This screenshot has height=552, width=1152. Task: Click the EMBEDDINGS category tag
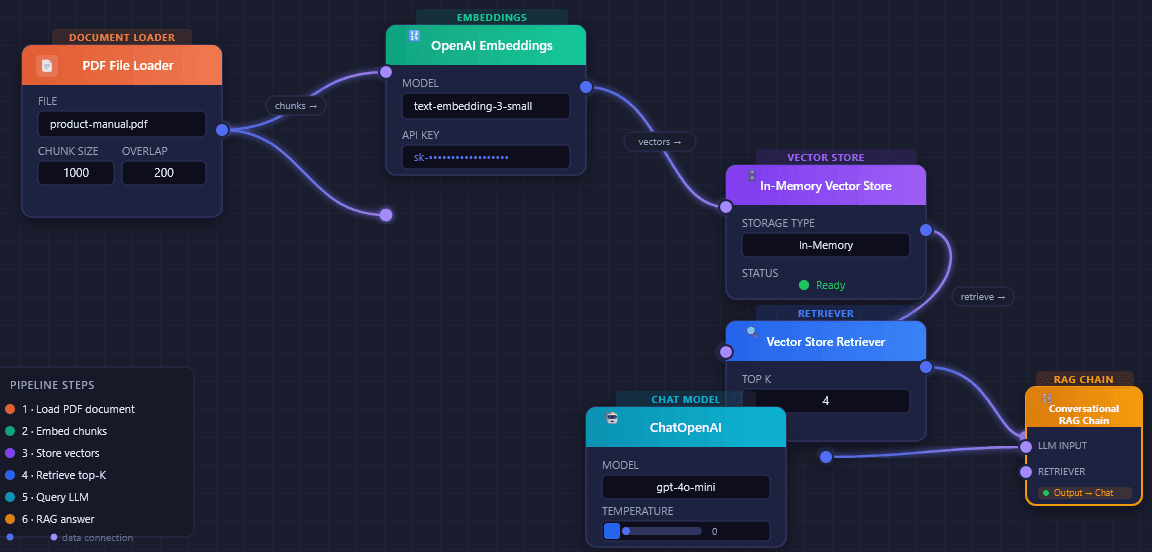click(492, 17)
